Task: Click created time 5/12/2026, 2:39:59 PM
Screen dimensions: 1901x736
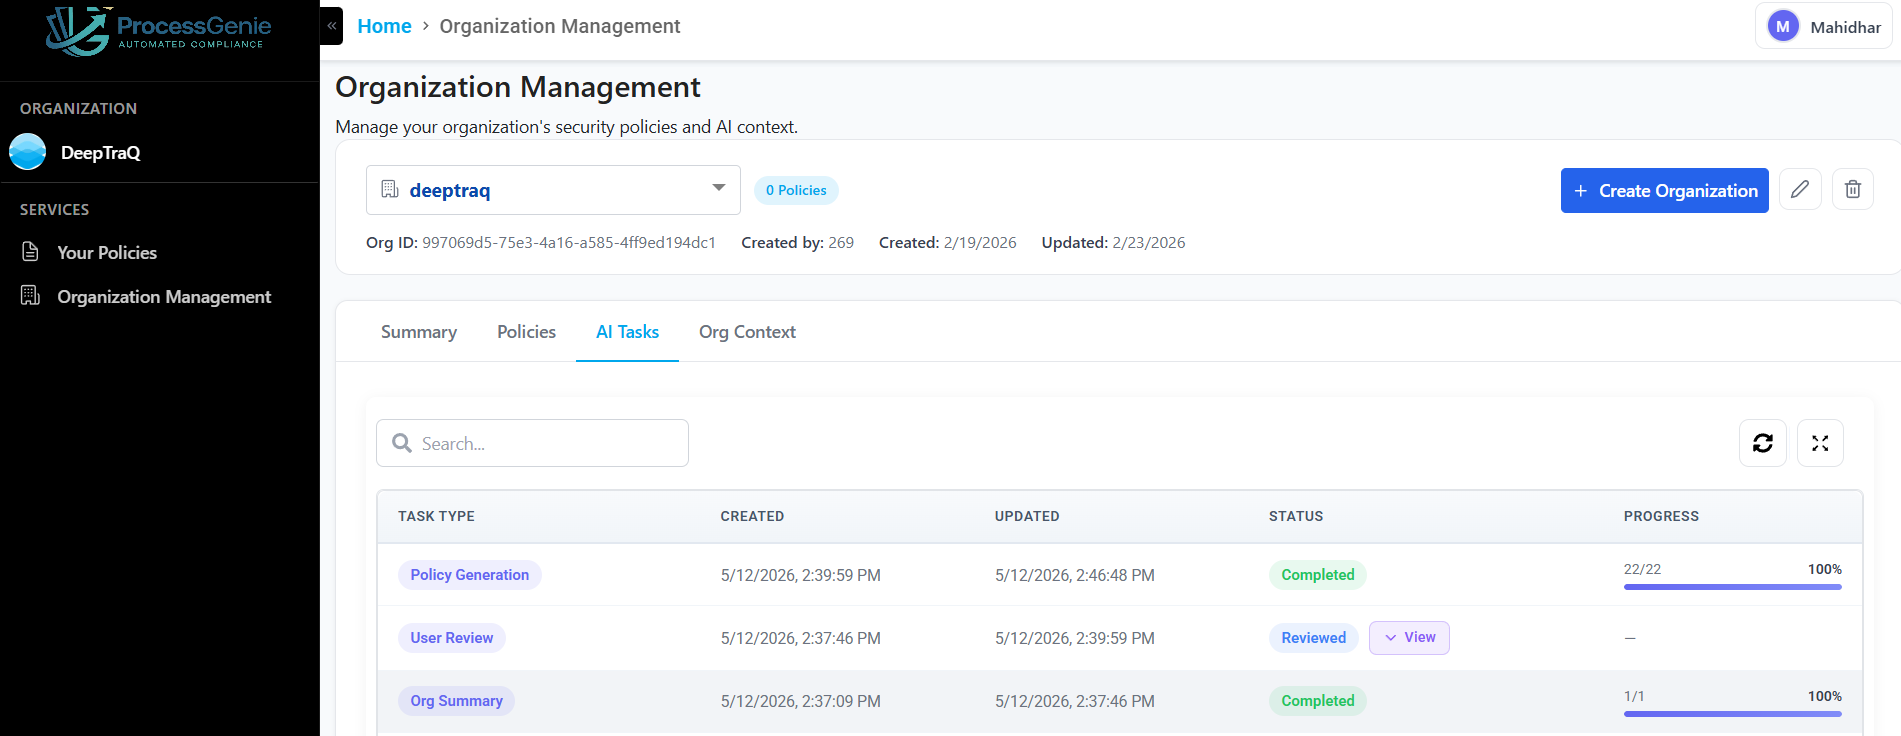Action: (x=801, y=575)
